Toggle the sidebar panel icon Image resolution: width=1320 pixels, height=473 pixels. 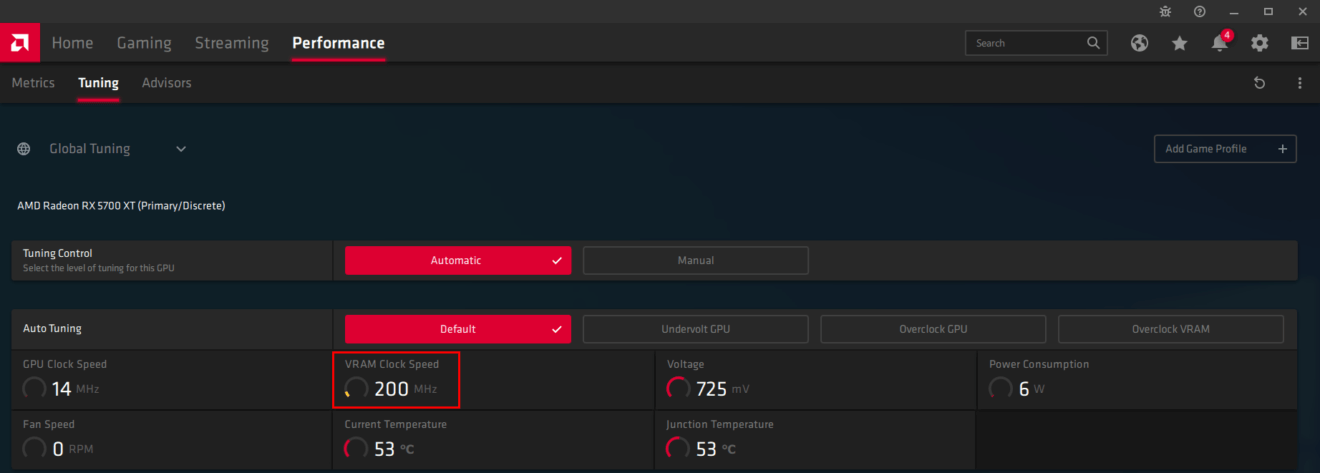pyautogui.click(x=1299, y=43)
